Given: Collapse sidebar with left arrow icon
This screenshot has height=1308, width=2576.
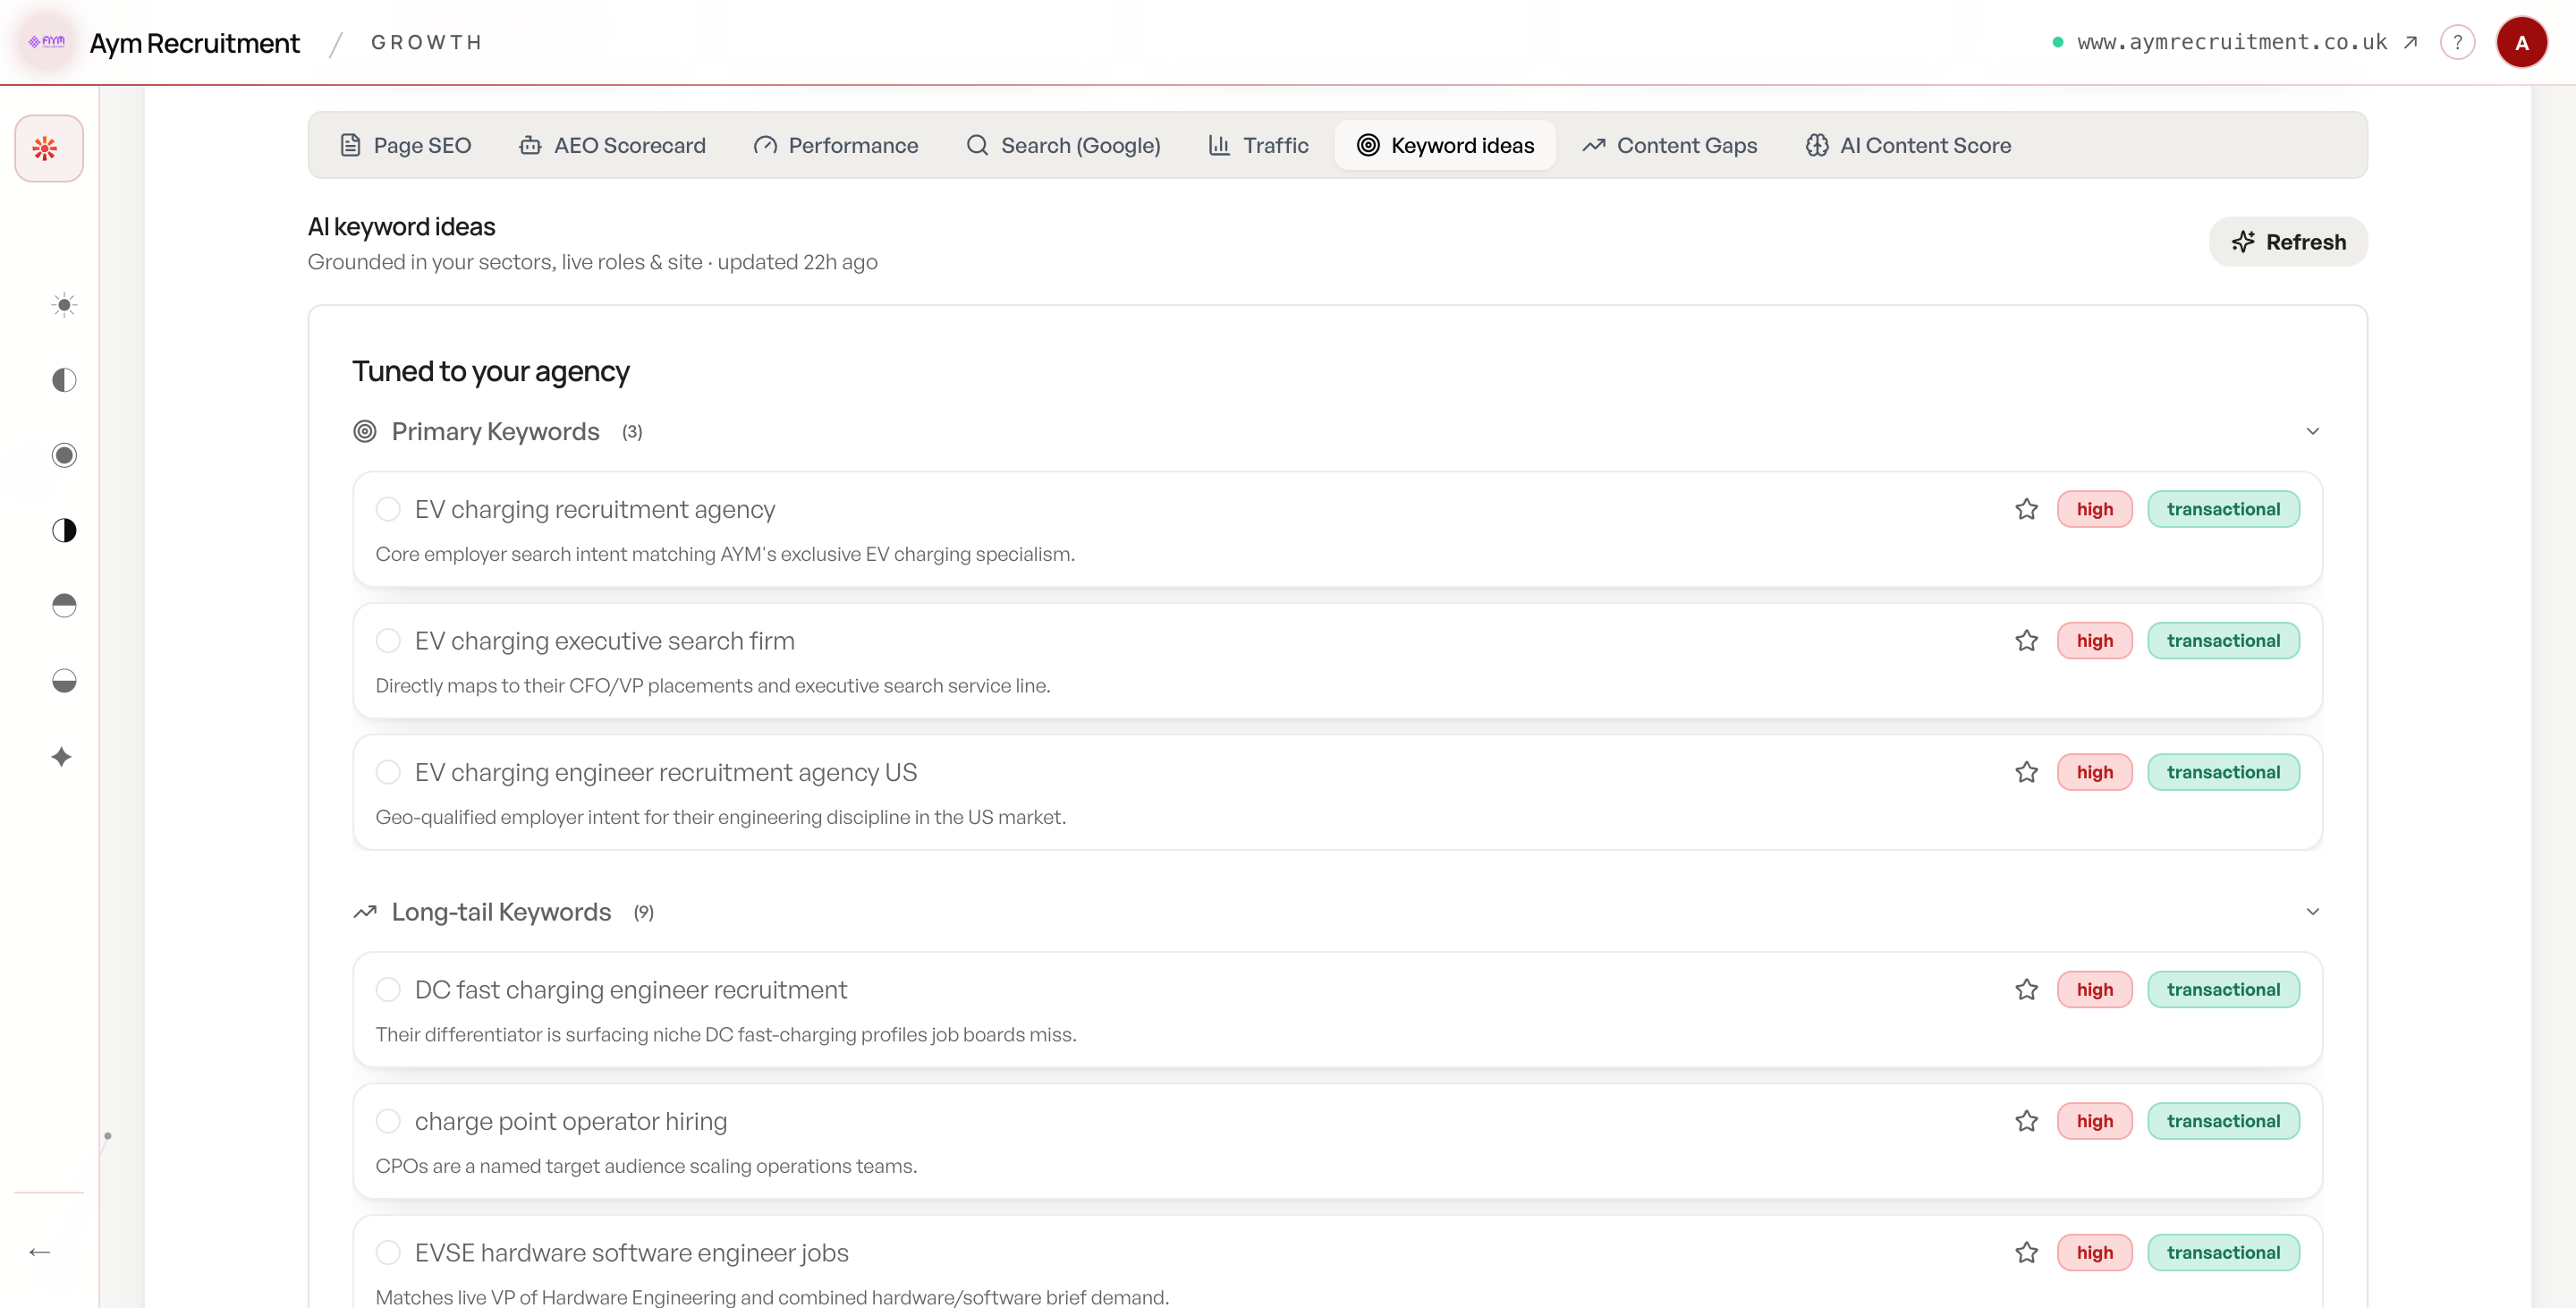Looking at the screenshot, I should pos(40,1252).
